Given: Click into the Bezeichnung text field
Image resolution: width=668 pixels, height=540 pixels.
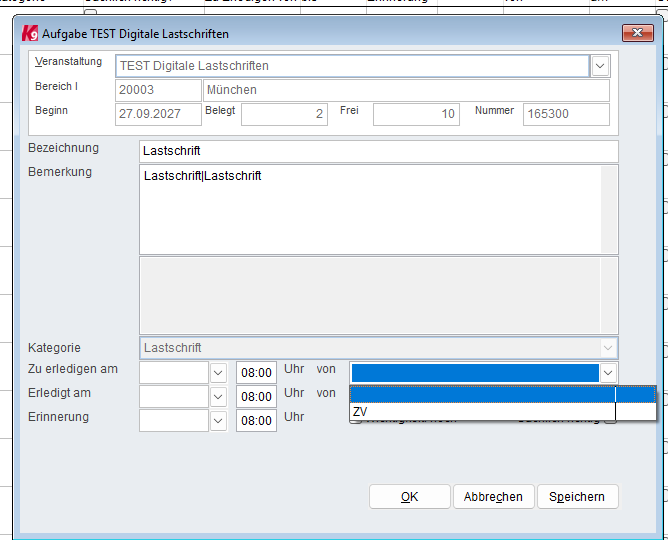Looking at the screenshot, I should click(x=378, y=151).
